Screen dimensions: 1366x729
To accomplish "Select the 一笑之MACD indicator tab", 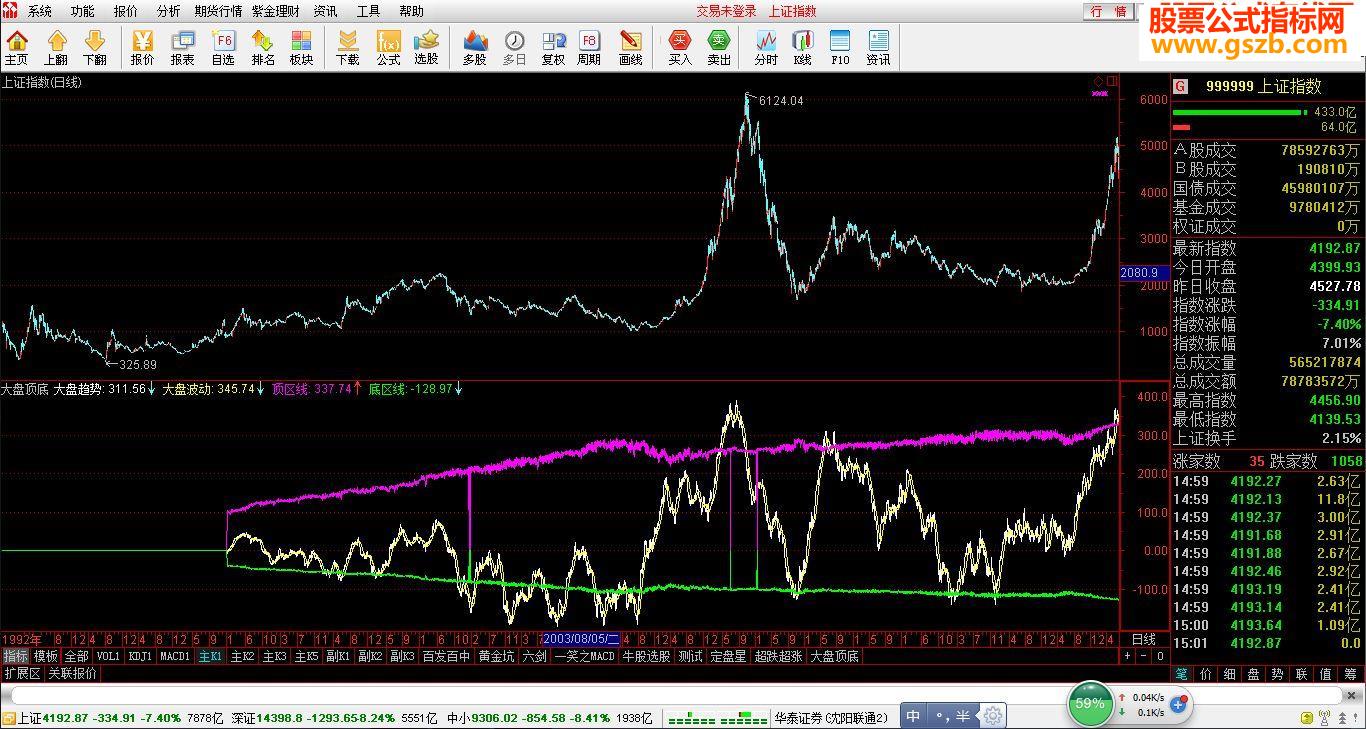I will (x=585, y=657).
